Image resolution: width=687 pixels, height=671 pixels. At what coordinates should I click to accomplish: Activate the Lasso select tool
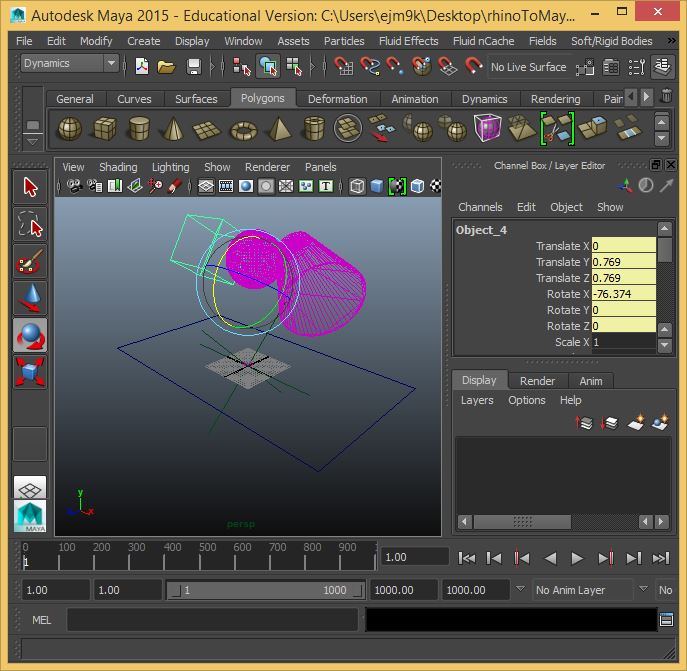(x=30, y=224)
